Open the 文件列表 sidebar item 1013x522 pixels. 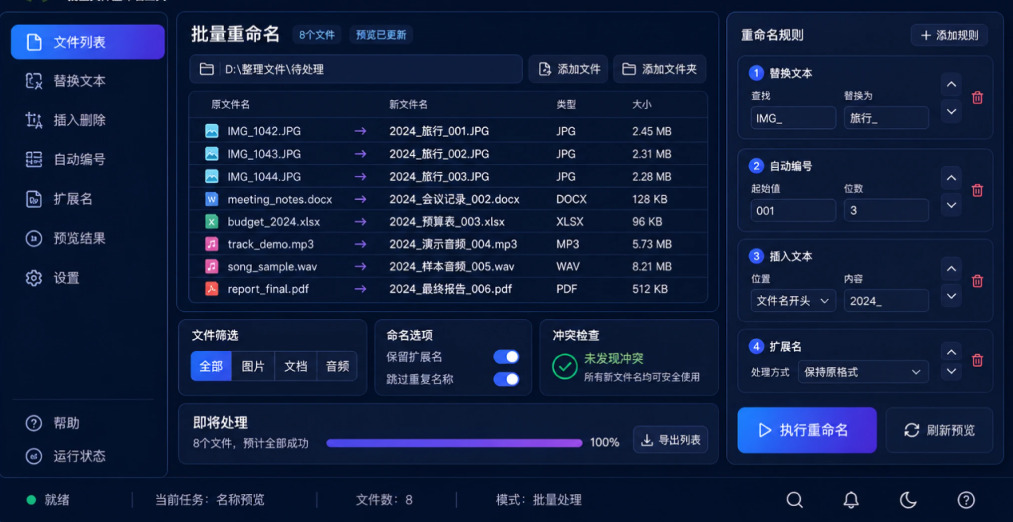point(87,42)
